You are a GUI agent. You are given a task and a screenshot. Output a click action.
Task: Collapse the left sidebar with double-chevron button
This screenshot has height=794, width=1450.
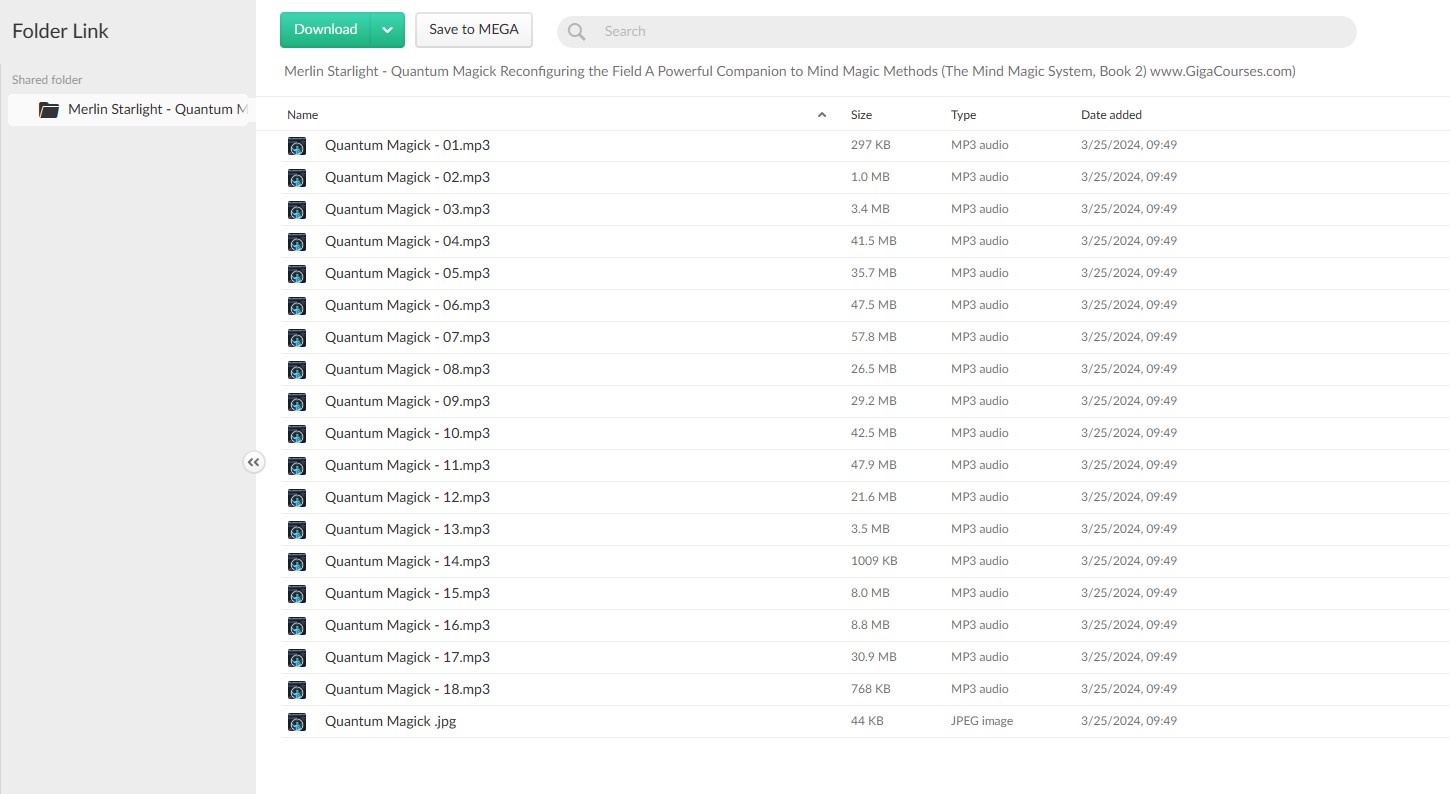pyautogui.click(x=254, y=462)
